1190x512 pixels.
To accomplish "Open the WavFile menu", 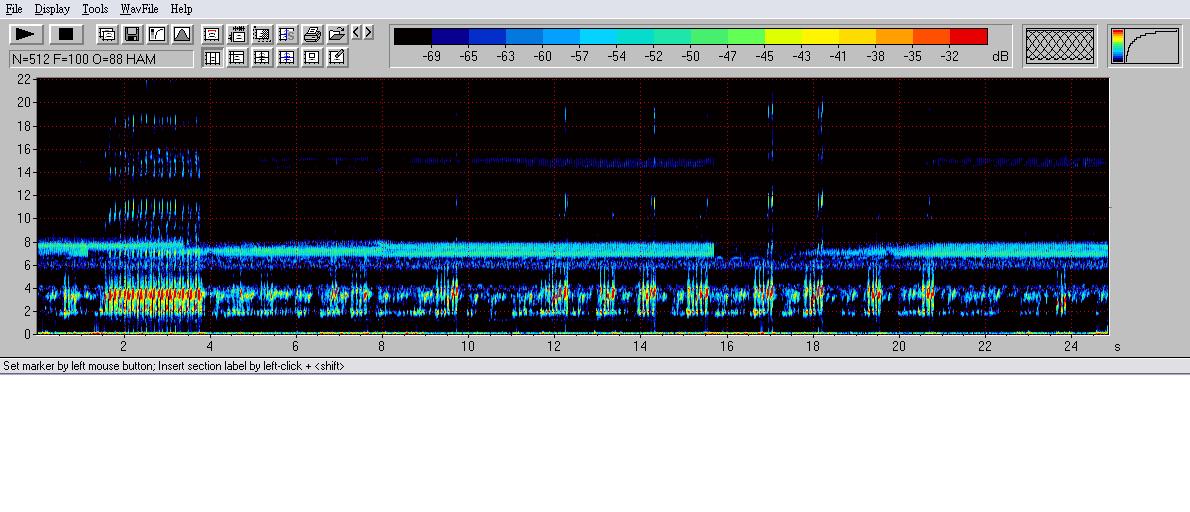I will (139, 9).
